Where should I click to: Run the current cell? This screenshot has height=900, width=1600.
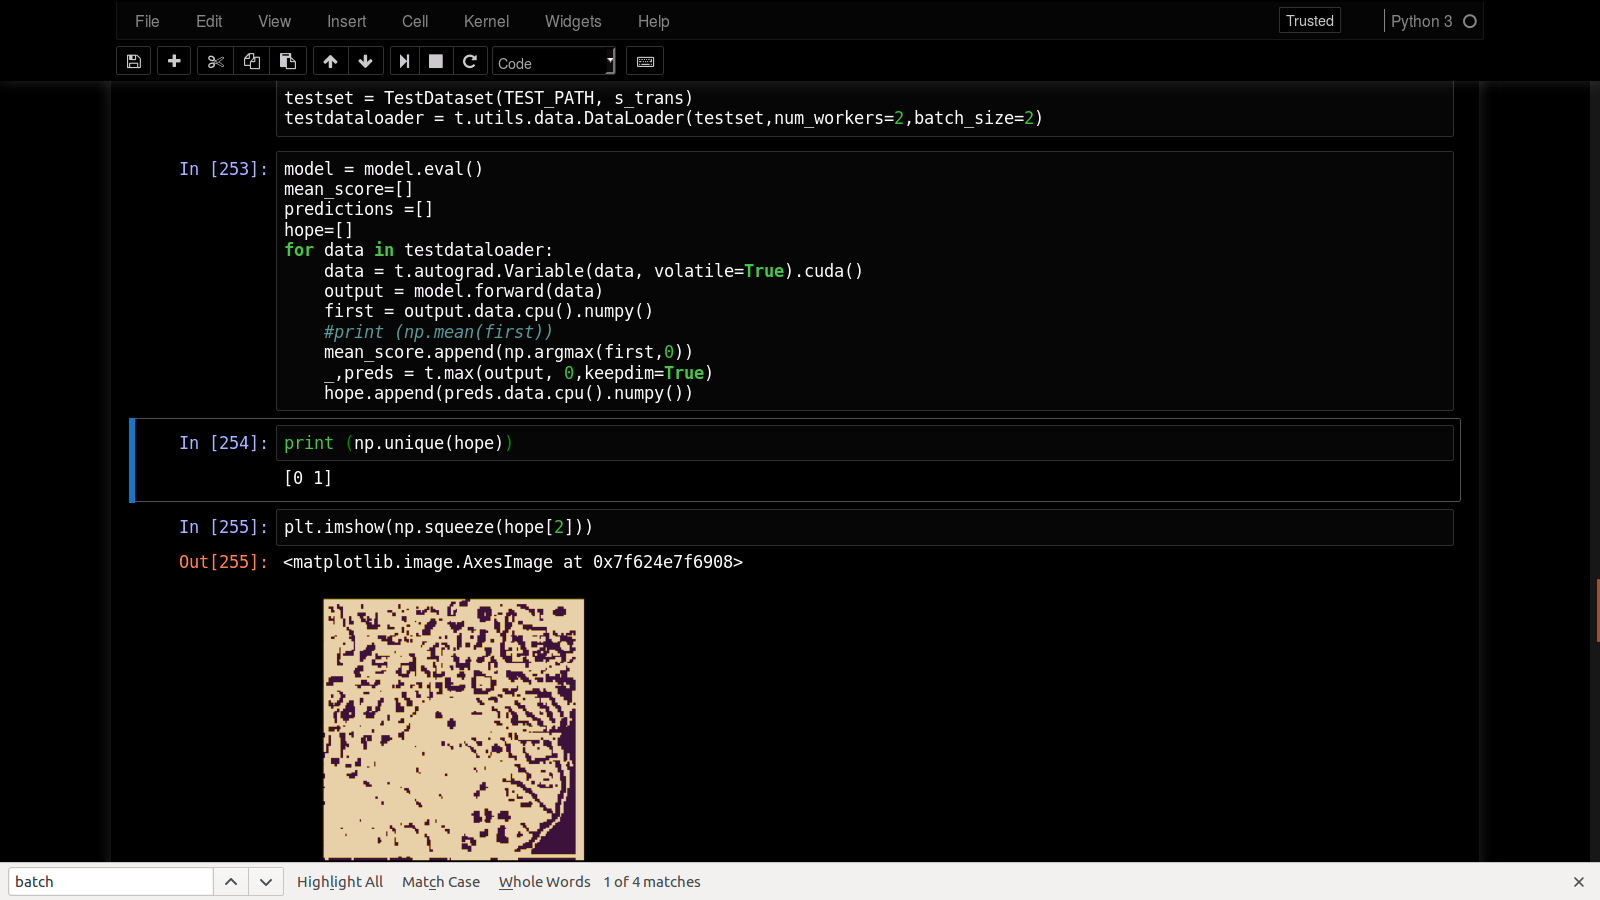(404, 62)
